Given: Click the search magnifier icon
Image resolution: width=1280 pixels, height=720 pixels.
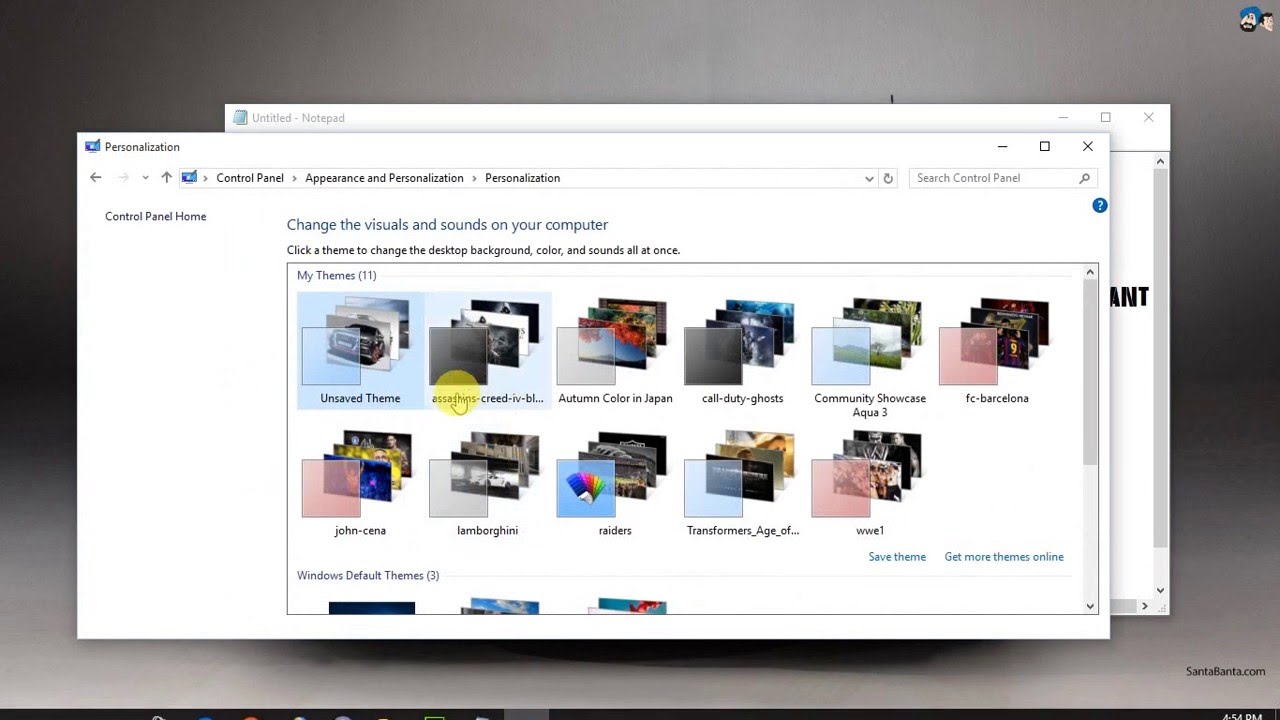Looking at the screenshot, I should [1084, 178].
